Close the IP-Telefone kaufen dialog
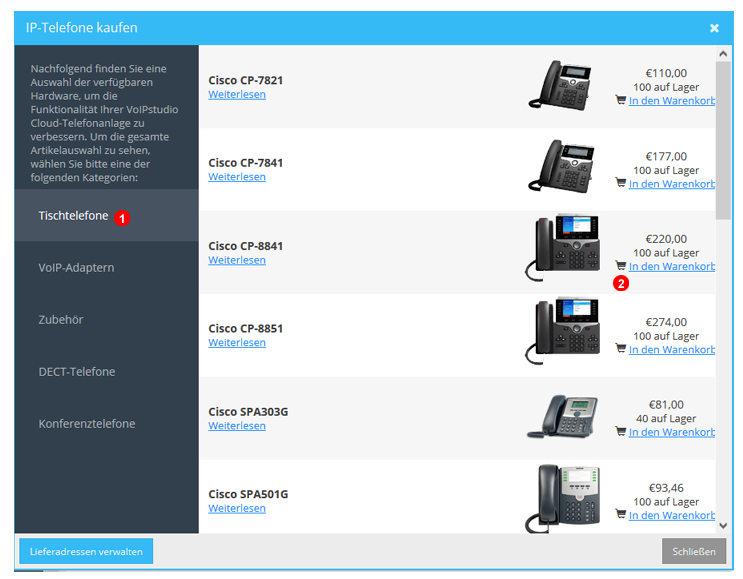The height and width of the screenshot is (579, 743). [x=714, y=28]
